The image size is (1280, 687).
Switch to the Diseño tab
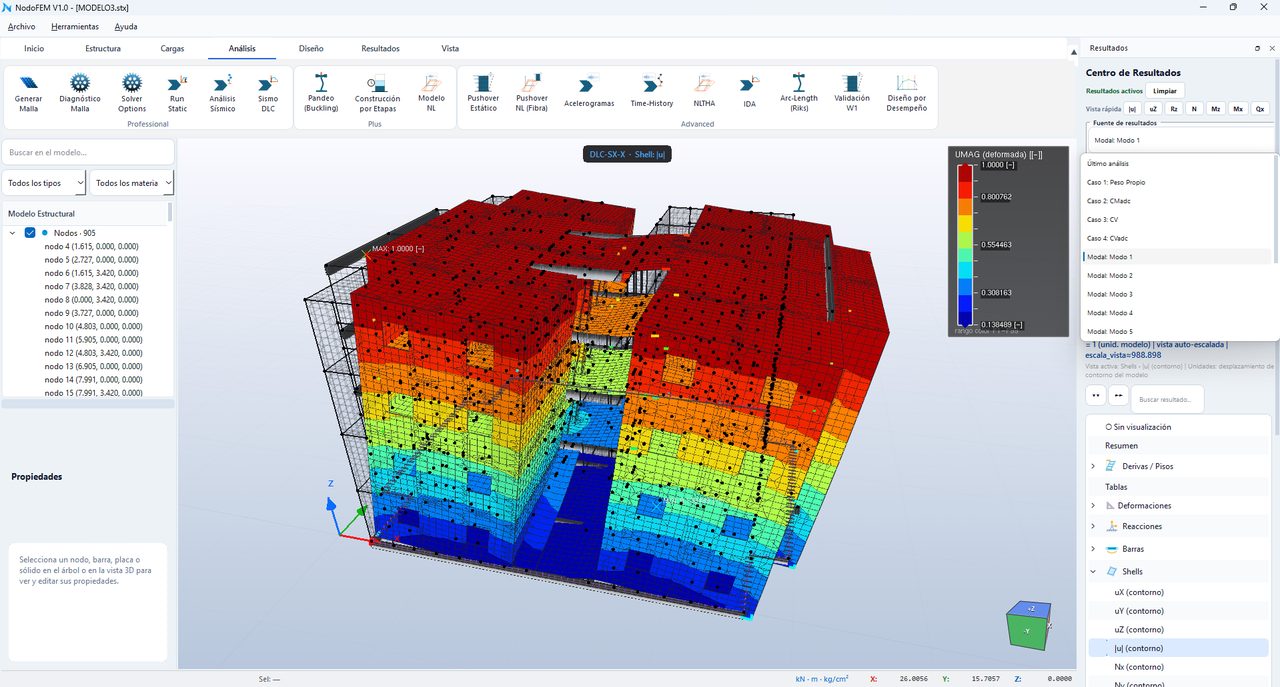tap(311, 48)
